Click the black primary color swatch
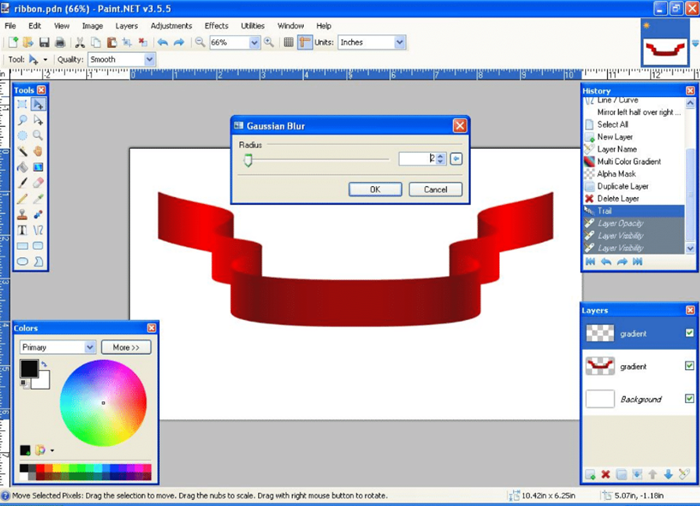The width and height of the screenshot is (700, 506). (29, 368)
